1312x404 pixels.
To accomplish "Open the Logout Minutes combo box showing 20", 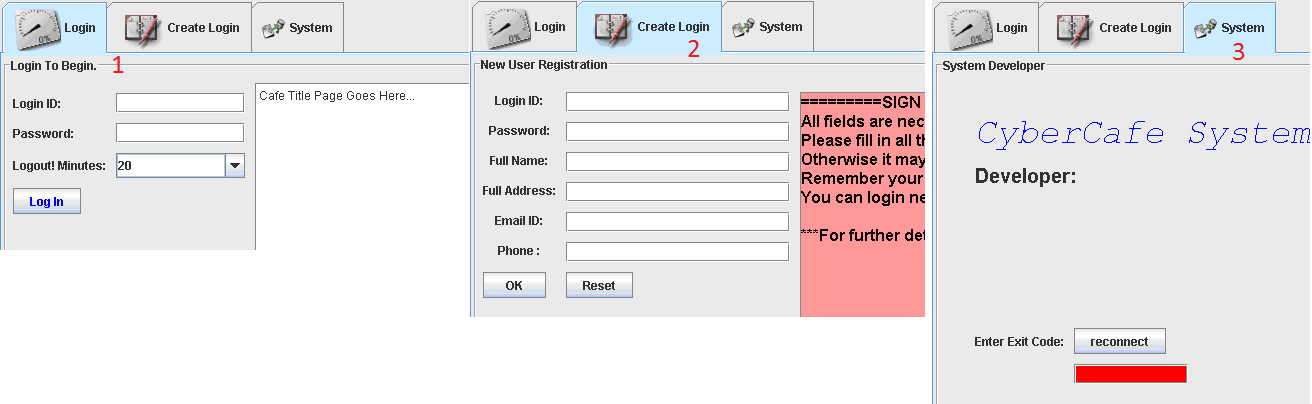I will [180, 166].
